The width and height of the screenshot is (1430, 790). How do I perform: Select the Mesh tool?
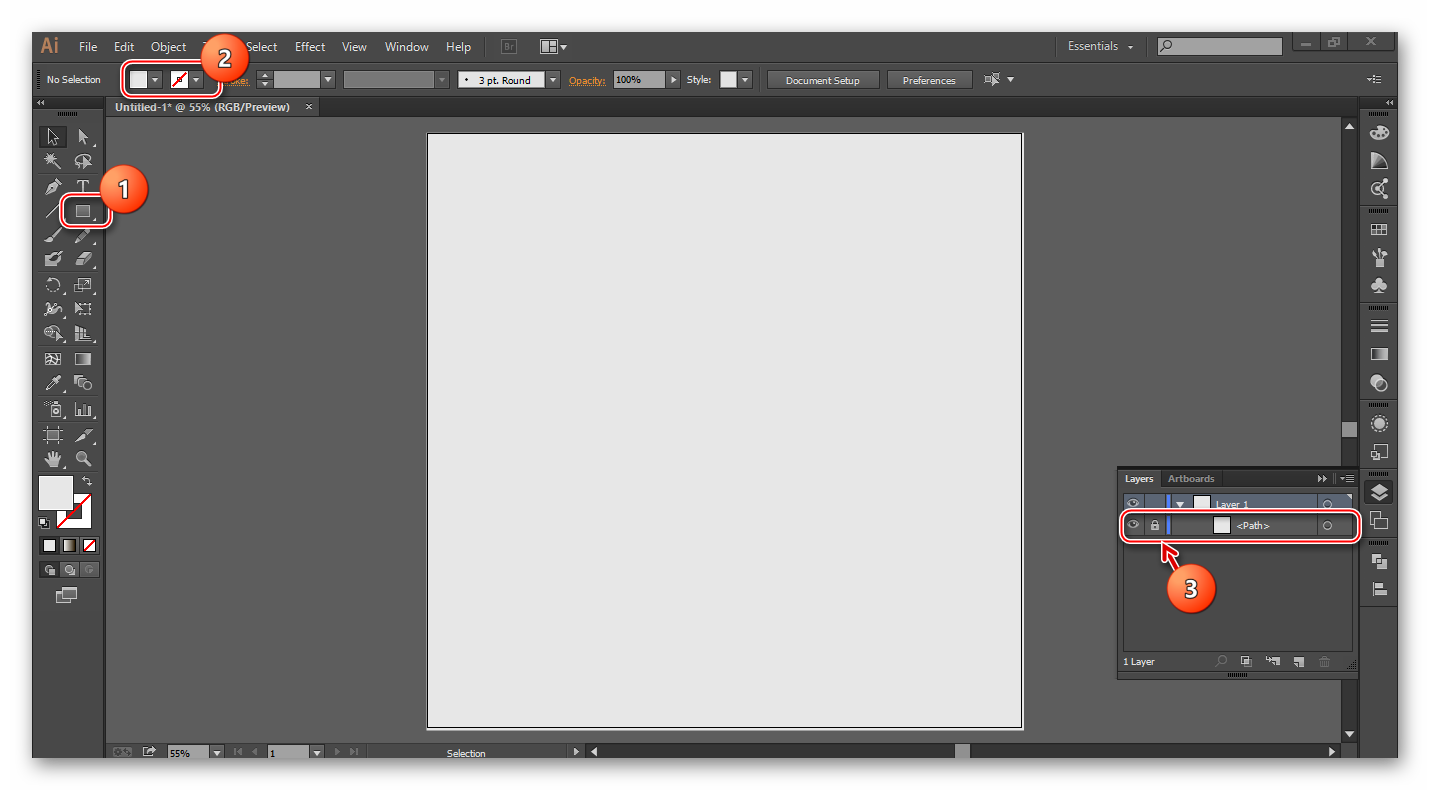coord(53,359)
